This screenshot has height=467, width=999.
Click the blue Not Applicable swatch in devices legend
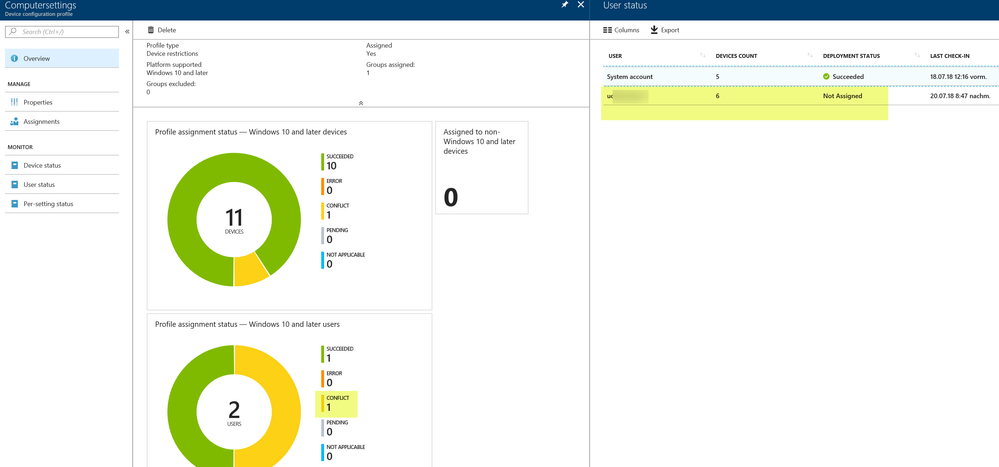coord(322,260)
